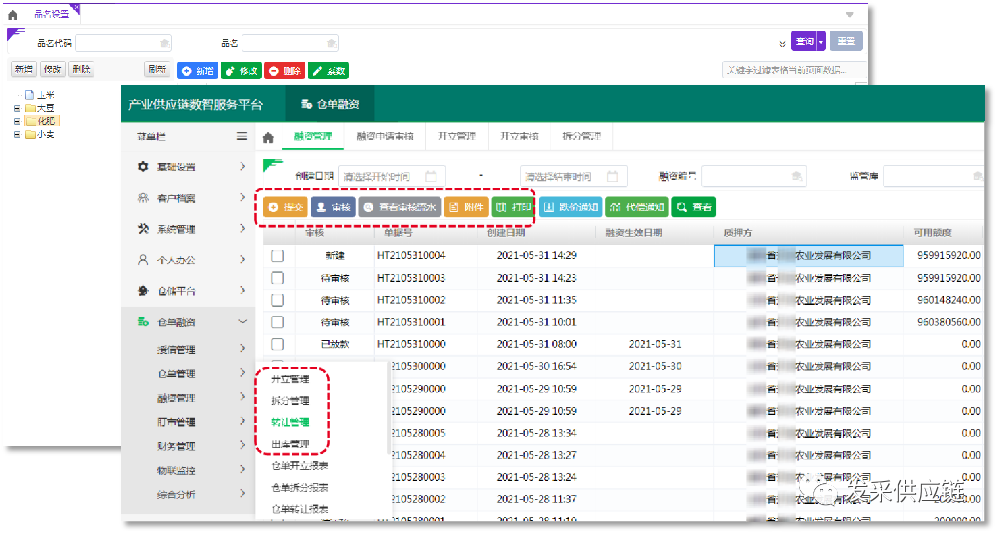Expand the 授信管理 submenu chevron
Viewport: 997px width, 535px height.
point(242,348)
